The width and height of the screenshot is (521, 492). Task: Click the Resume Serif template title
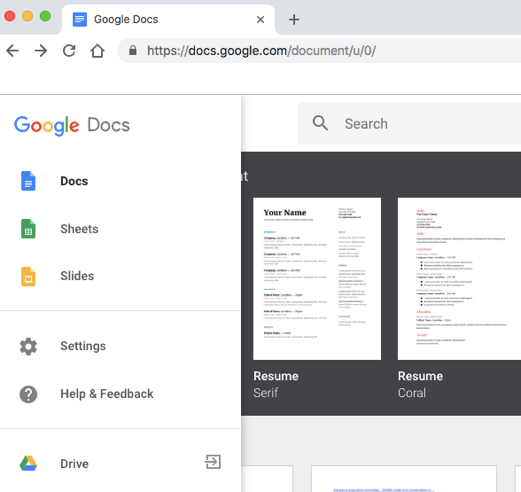[276, 384]
